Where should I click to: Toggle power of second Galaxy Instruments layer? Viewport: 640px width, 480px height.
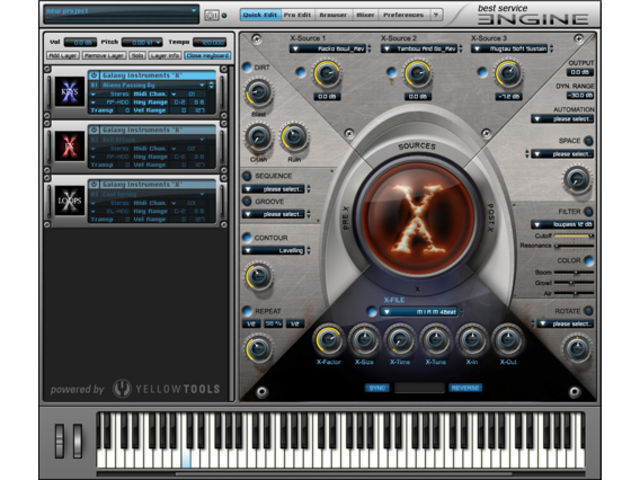point(94,130)
